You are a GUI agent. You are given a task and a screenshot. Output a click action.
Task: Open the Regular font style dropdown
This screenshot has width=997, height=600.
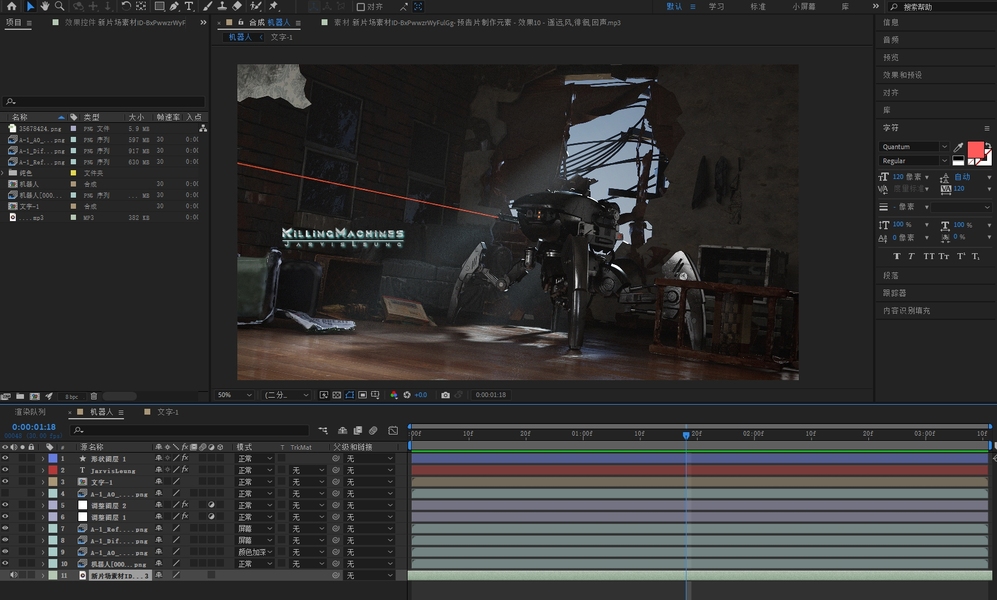tap(914, 161)
